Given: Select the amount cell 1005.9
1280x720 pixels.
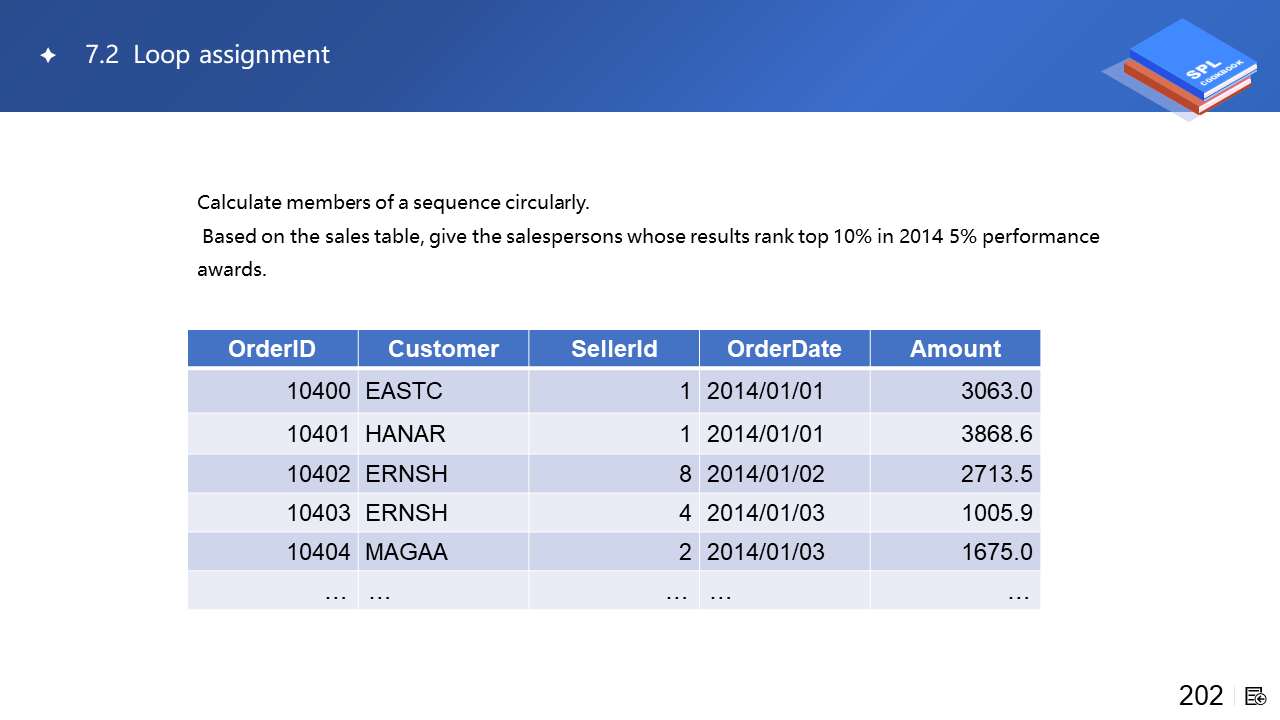Looking at the screenshot, I should coord(996,513).
